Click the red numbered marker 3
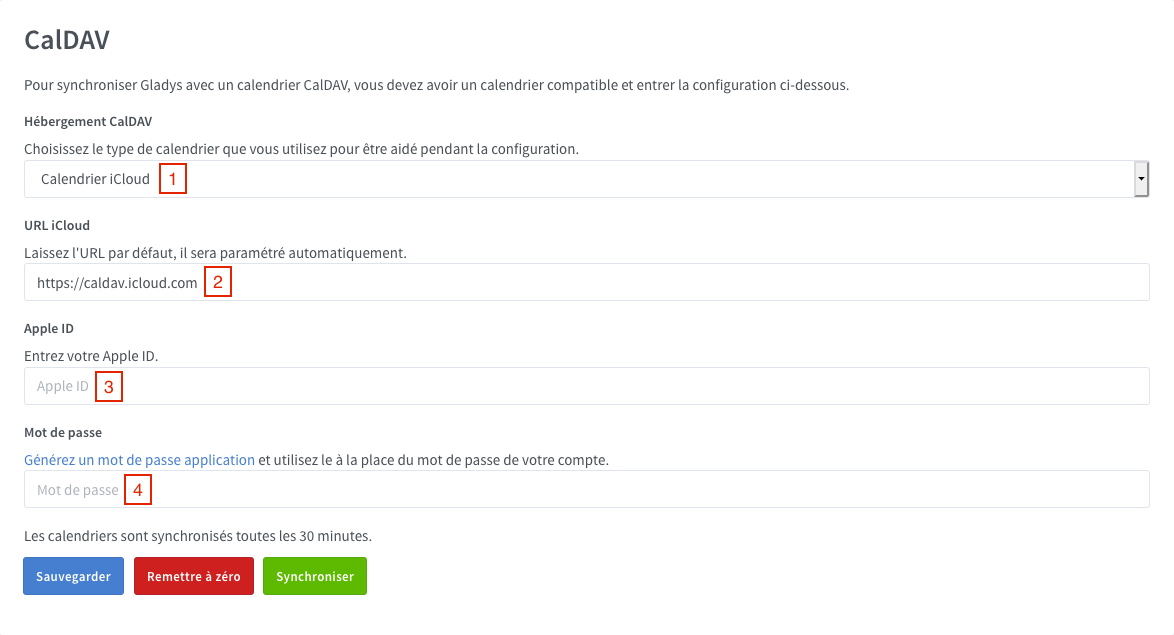The width and height of the screenshot is (1174, 635). (x=109, y=386)
